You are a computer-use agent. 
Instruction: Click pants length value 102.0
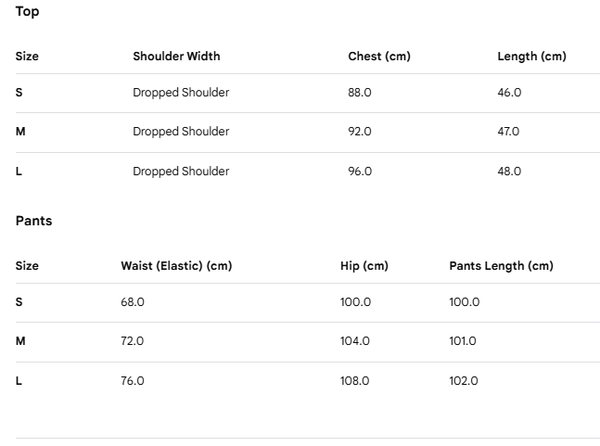coord(464,381)
